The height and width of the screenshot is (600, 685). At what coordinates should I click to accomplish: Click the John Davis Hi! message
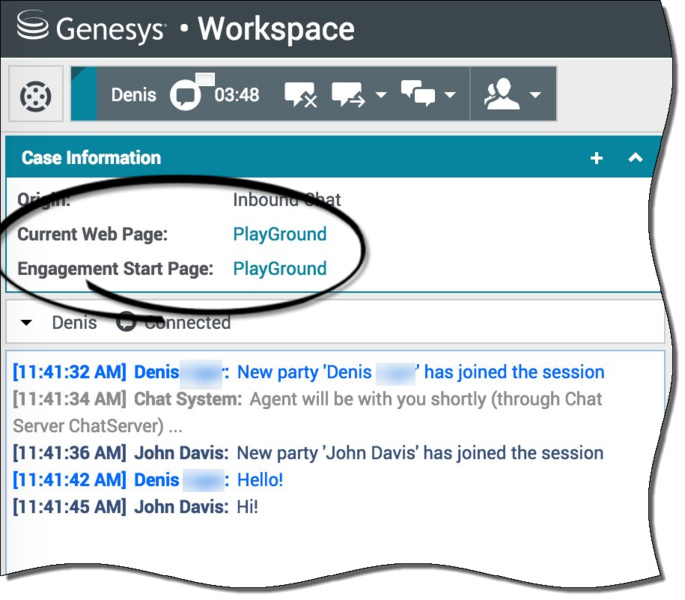(x=135, y=507)
